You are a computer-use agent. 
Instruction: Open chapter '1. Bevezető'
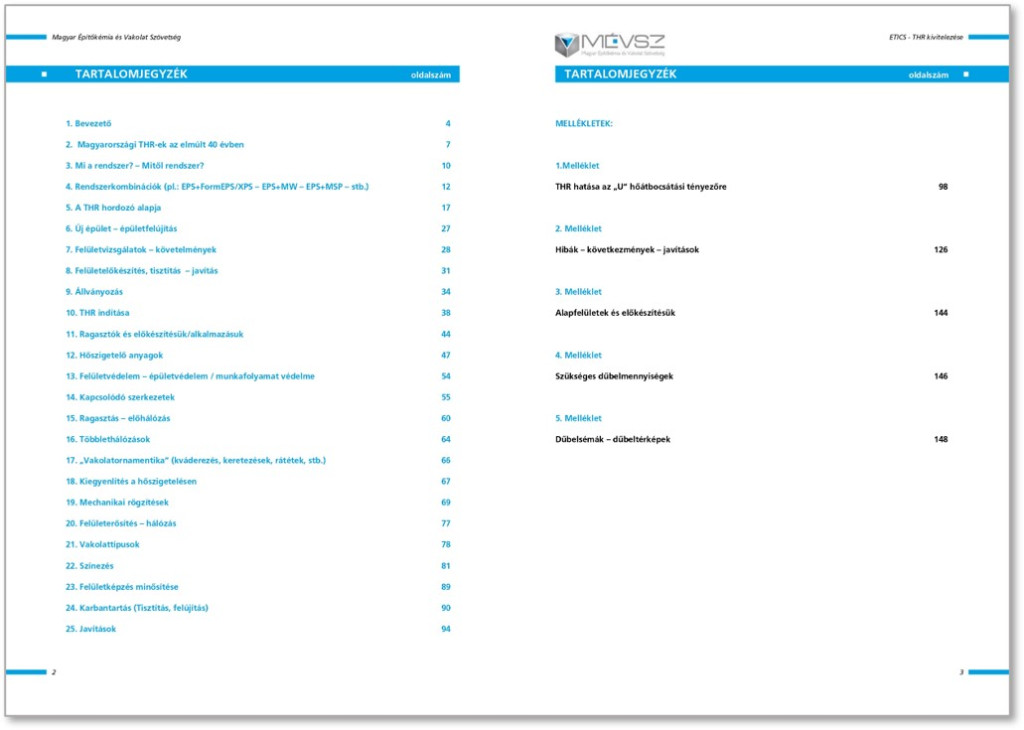click(88, 123)
